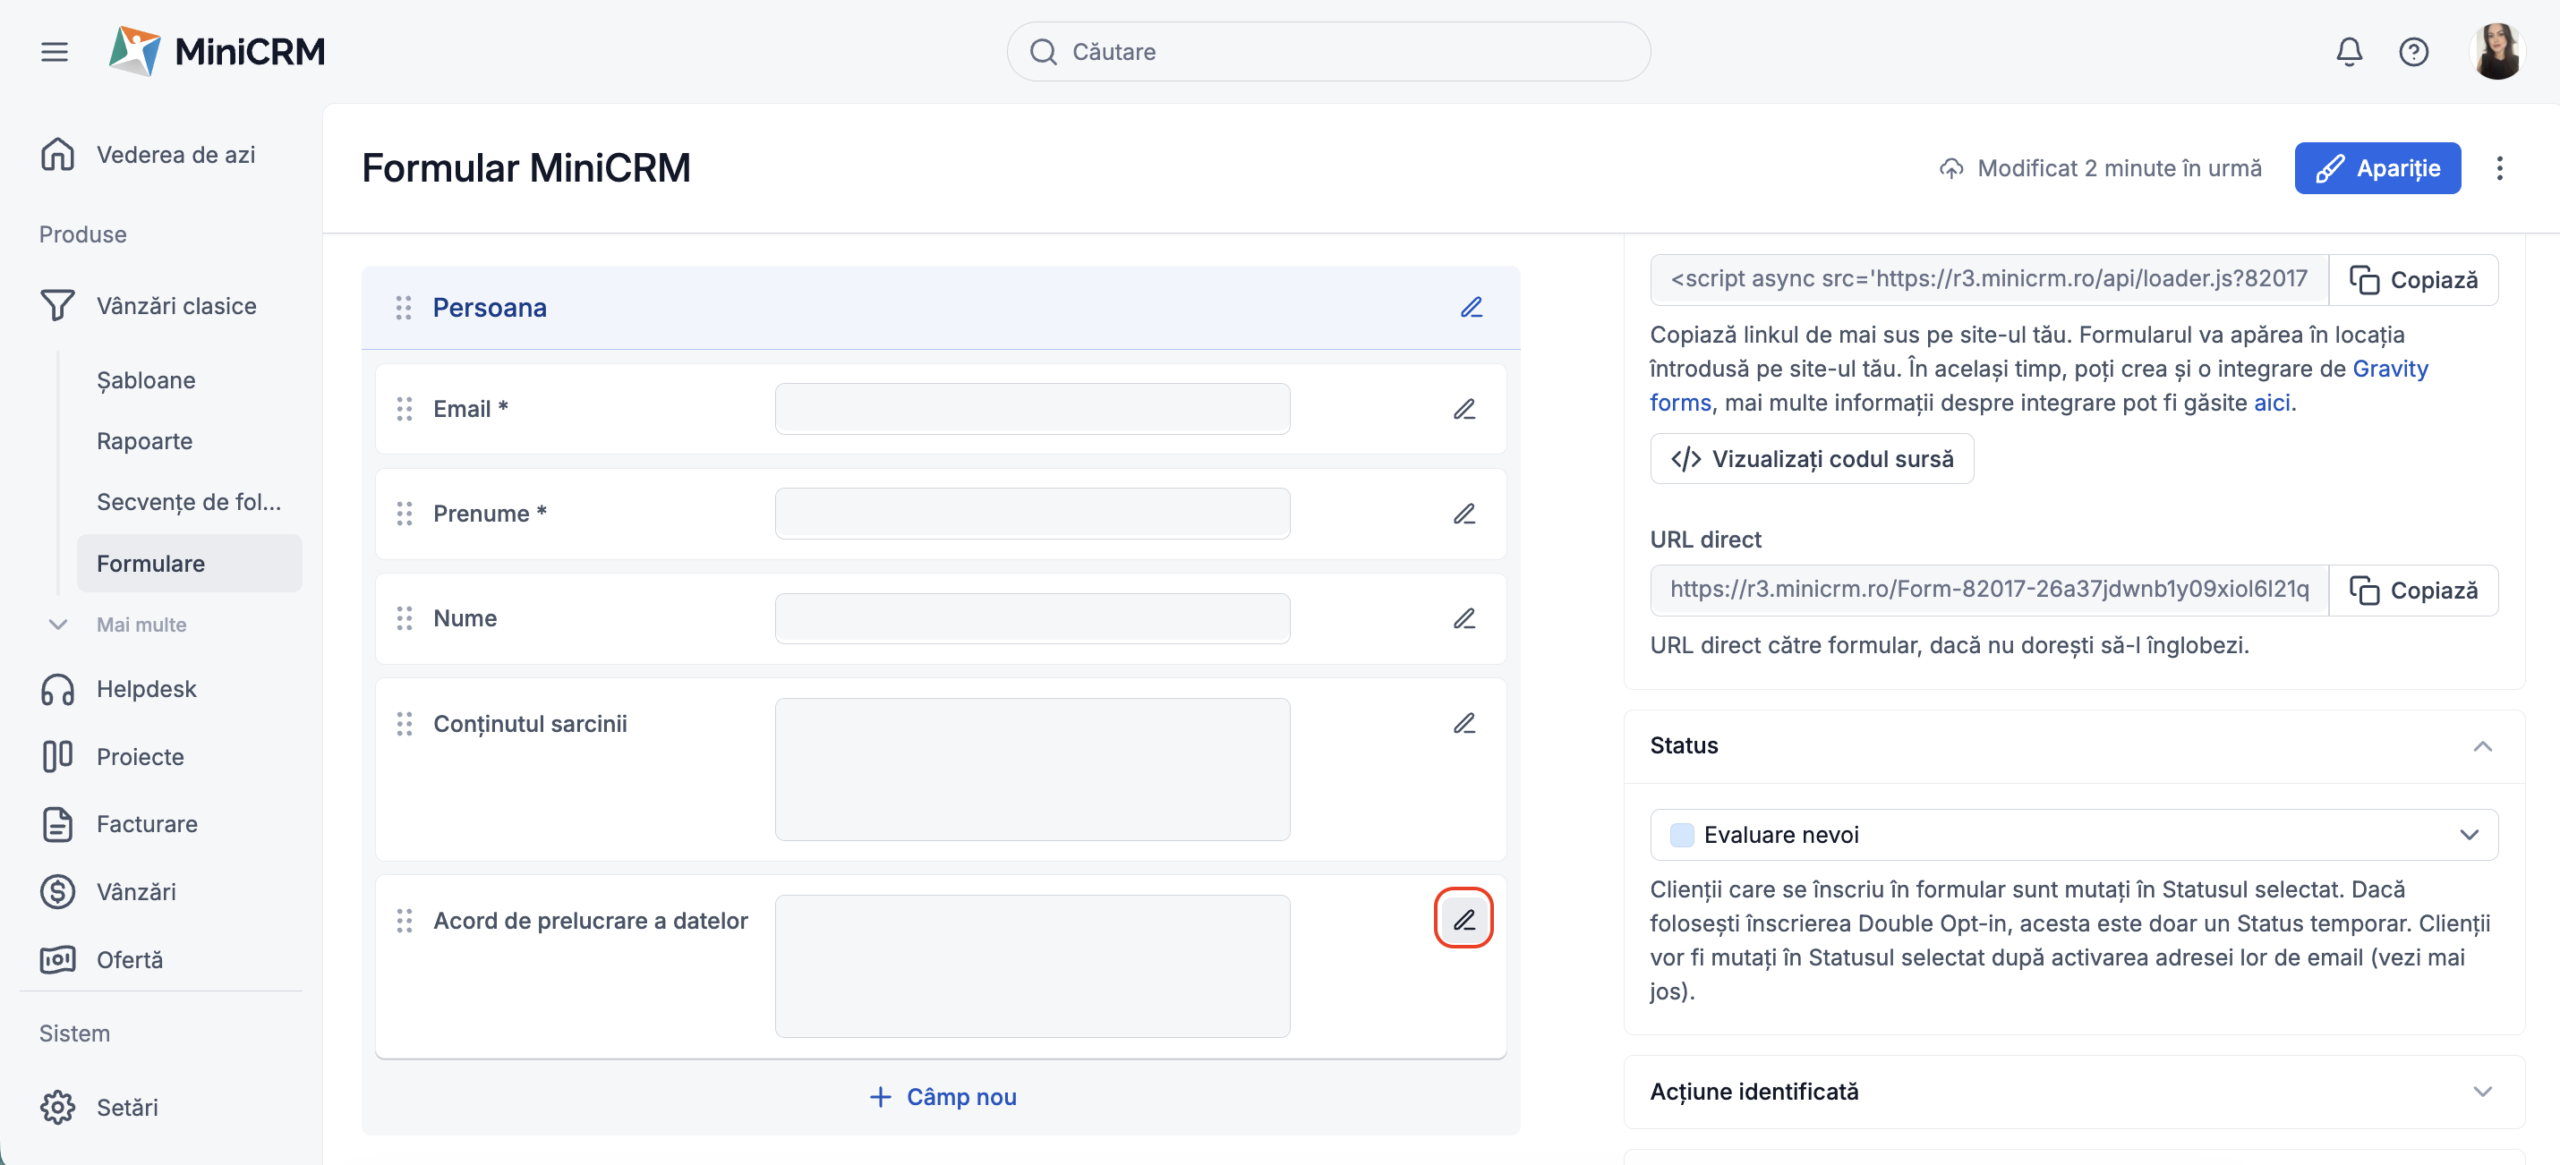Collapse the Status panel
The image size is (2560, 1165).
[2482, 746]
